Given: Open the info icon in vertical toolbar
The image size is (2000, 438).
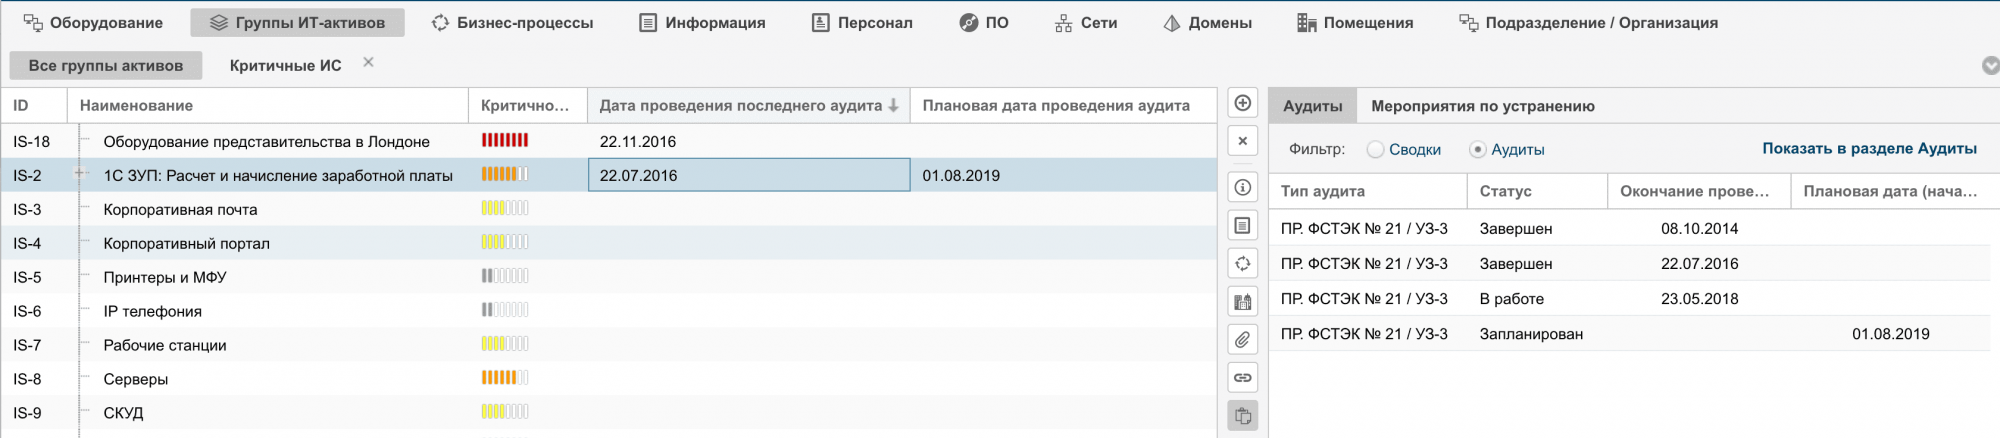Looking at the screenshot, I should [x=1242, y=187].
